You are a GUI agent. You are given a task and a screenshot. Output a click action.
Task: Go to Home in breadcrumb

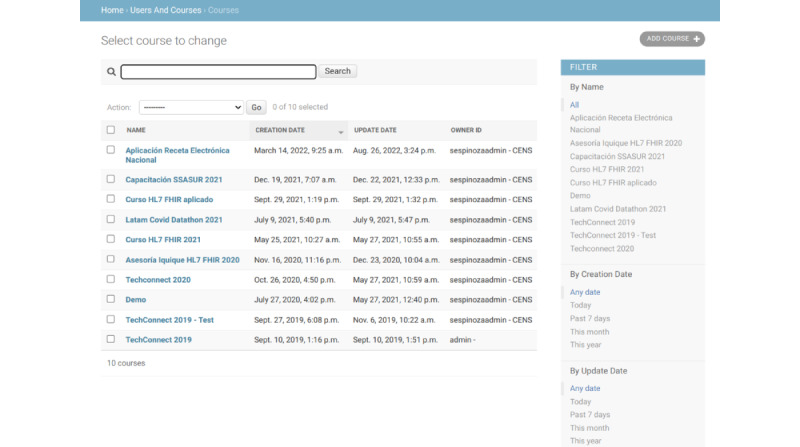112,10
